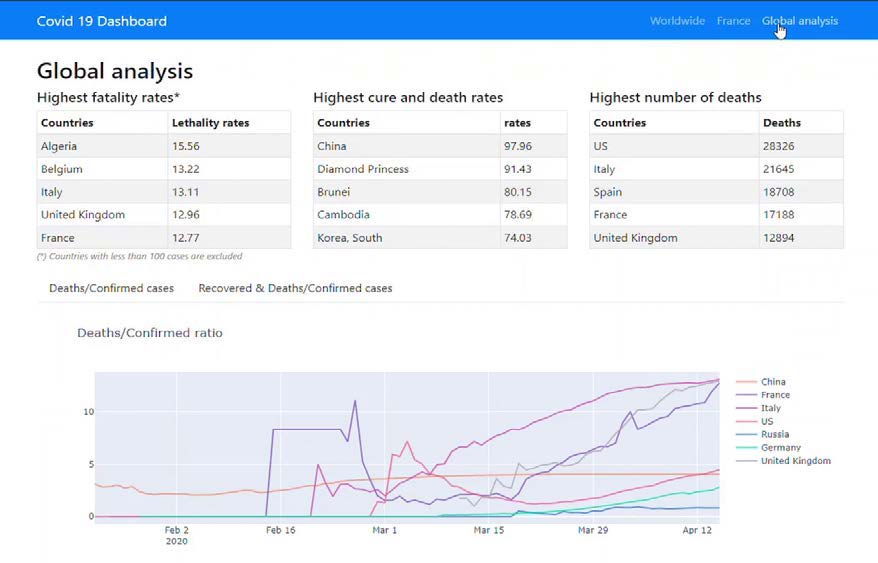878x563 pixels.
Task: Open the Worldwide navigation link
Action: point(677,21)
